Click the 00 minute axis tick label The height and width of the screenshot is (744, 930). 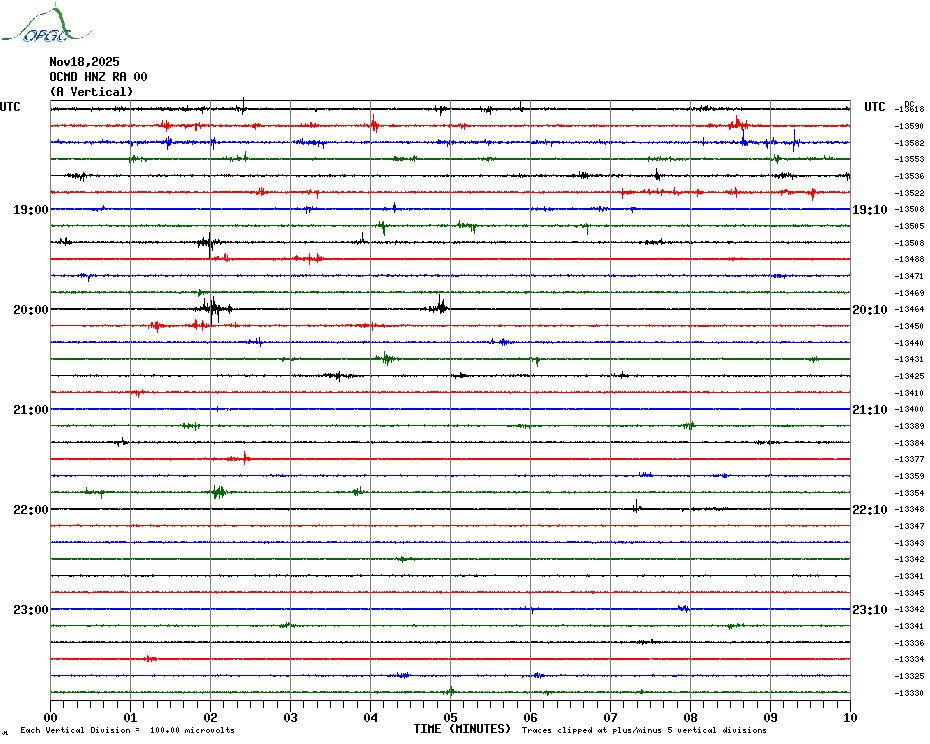(50, 717)
